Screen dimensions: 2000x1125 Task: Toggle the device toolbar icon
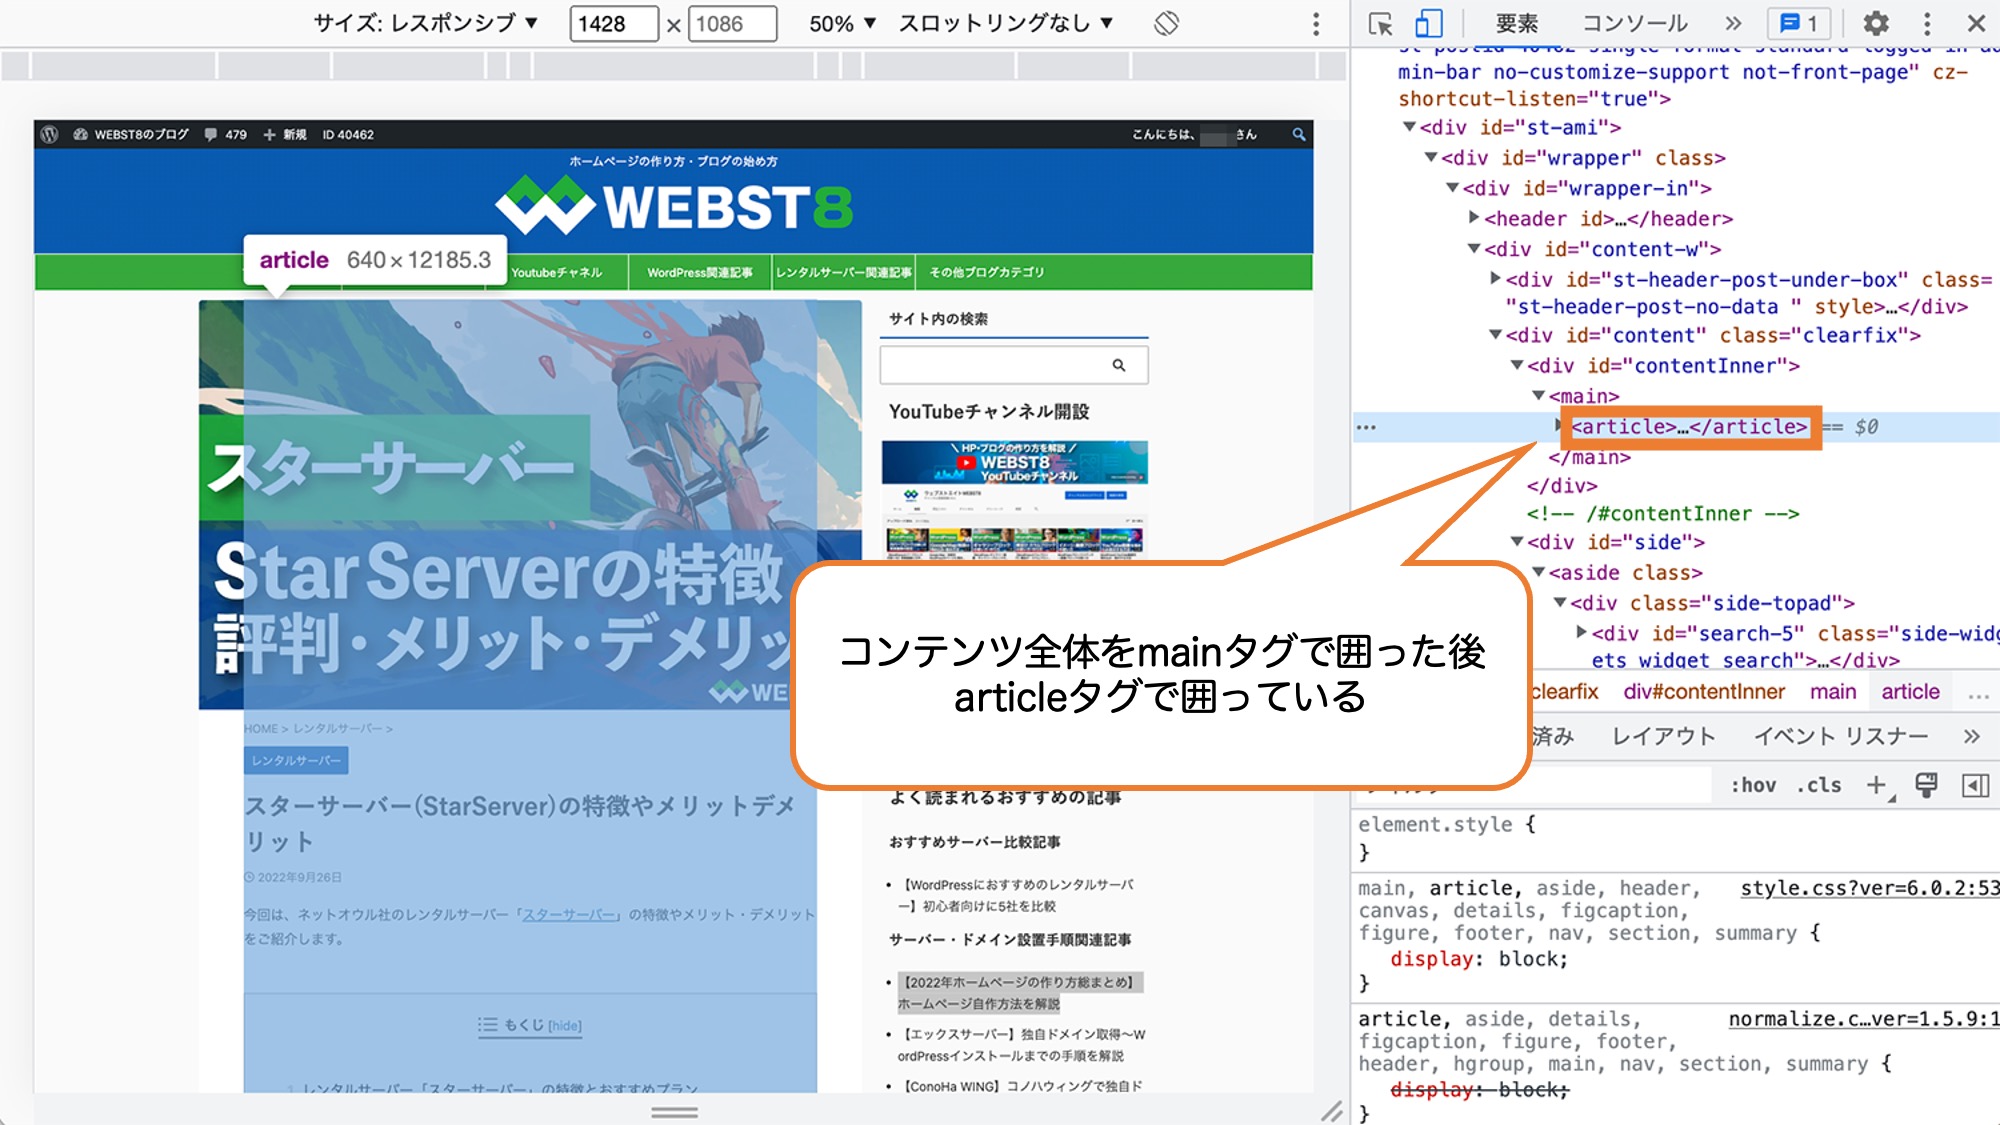point(1428,23)
